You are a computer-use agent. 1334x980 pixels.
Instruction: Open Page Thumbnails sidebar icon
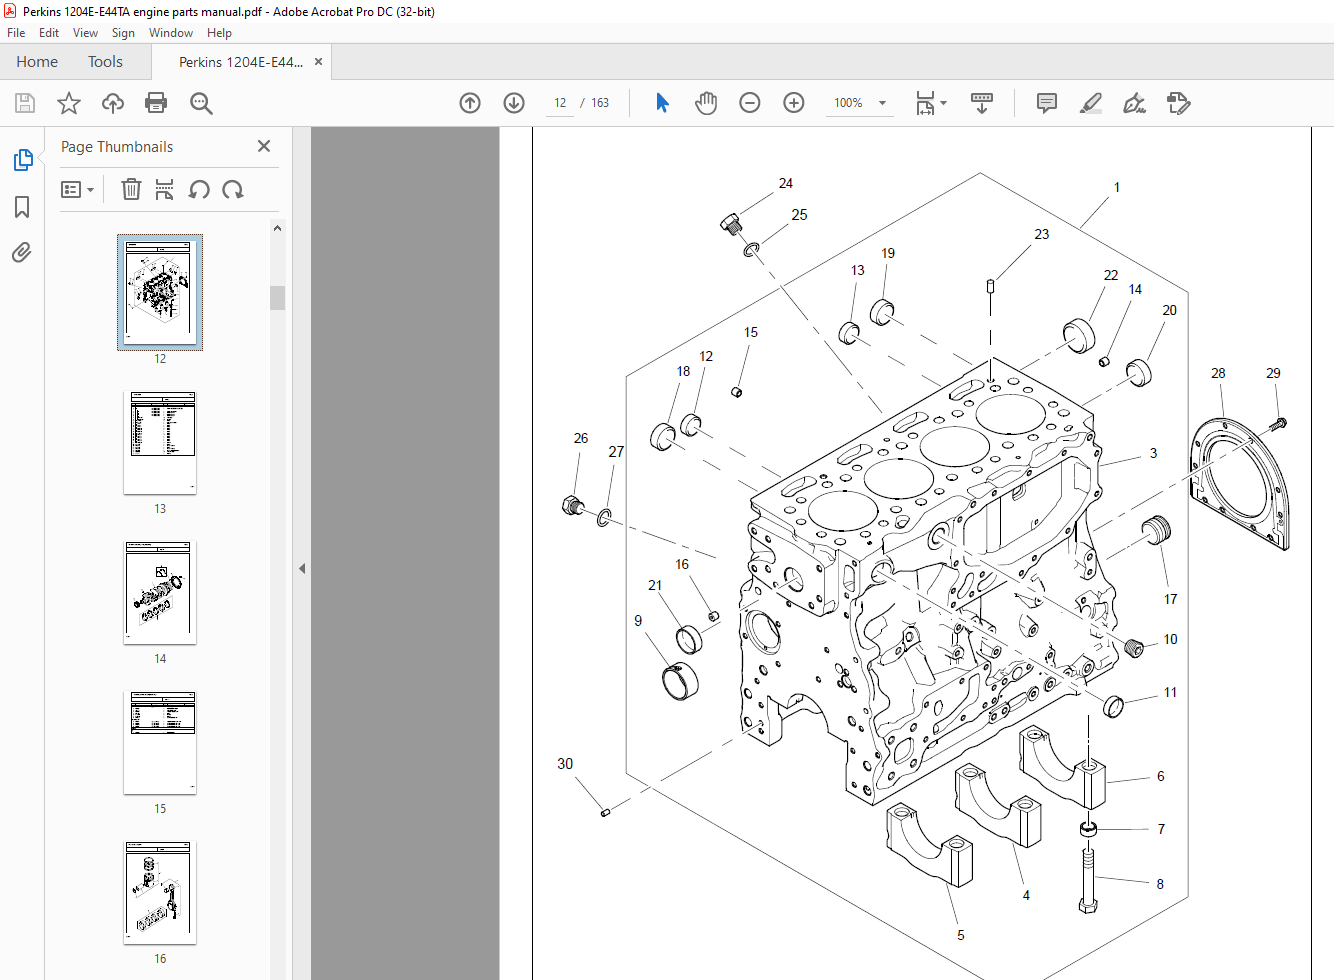coord(22,160)
